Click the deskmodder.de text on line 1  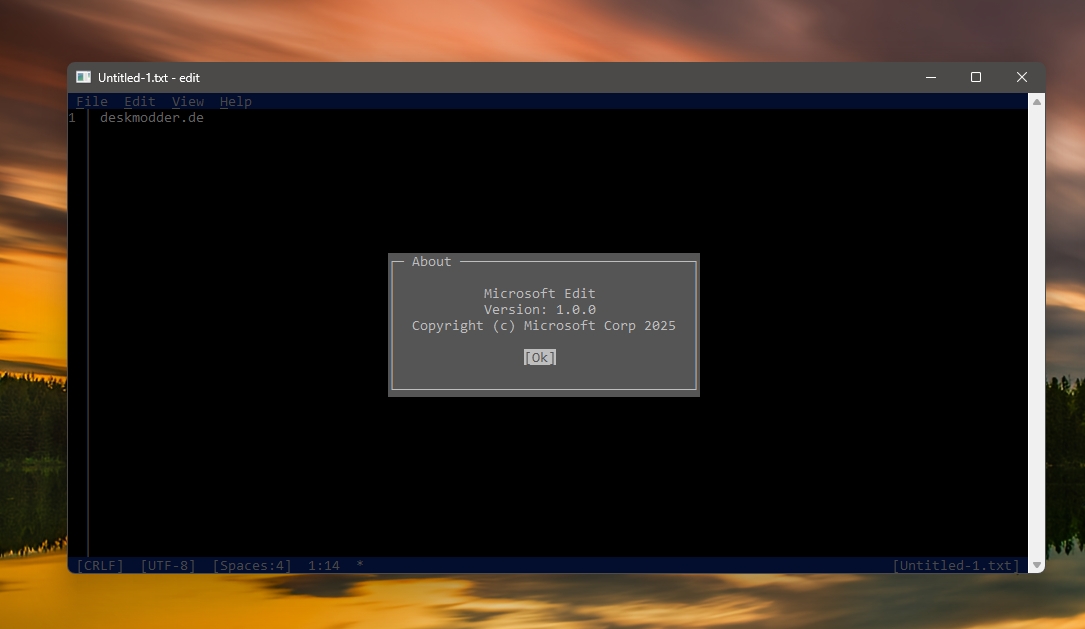pyautogui.click(x=152, y=118)
